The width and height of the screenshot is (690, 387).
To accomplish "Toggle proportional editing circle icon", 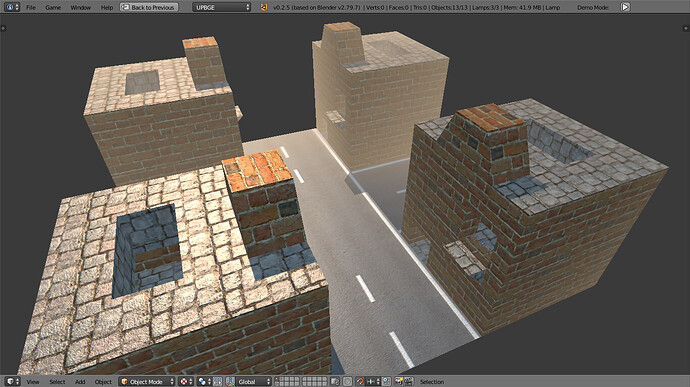I will coord(347,381).
